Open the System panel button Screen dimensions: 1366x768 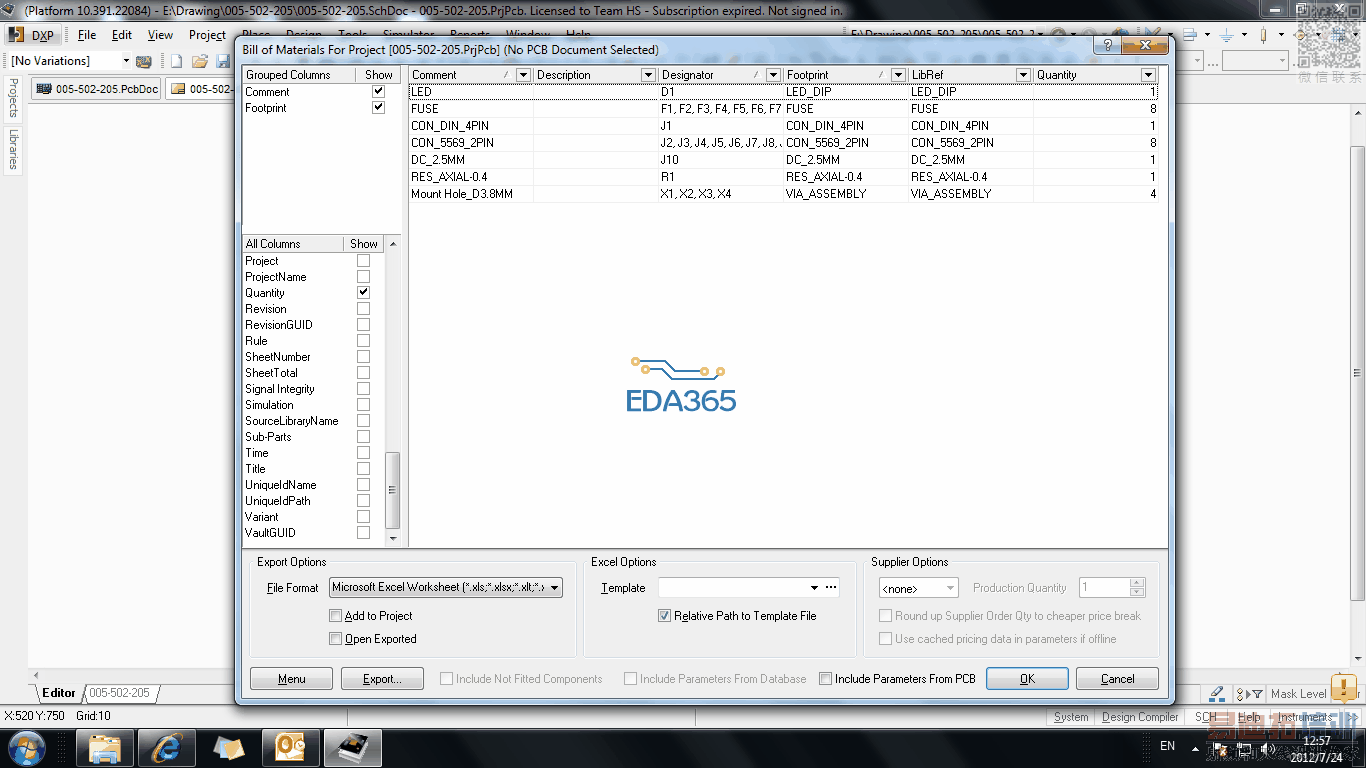[x=1071, y=717]
